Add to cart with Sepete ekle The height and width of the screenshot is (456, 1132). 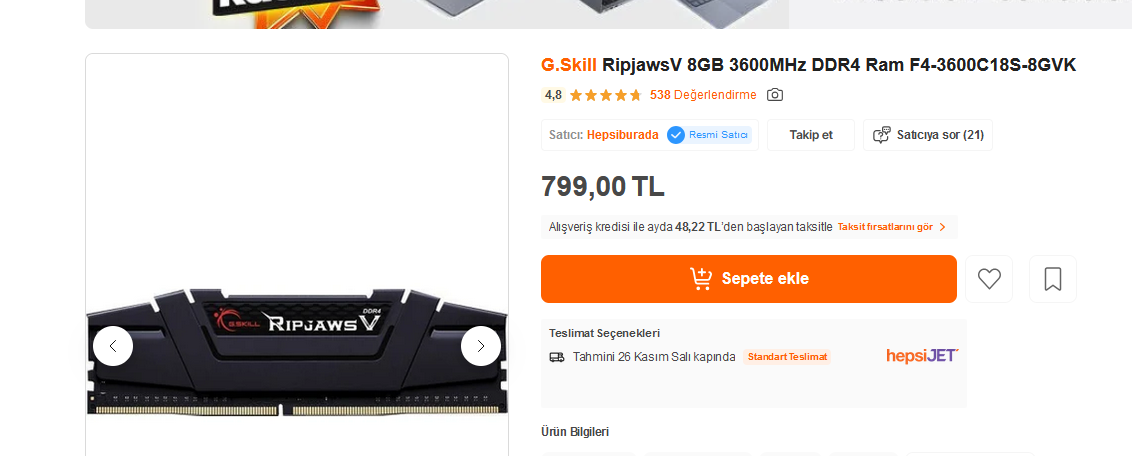pyautogui.click(x=749, y=279)
